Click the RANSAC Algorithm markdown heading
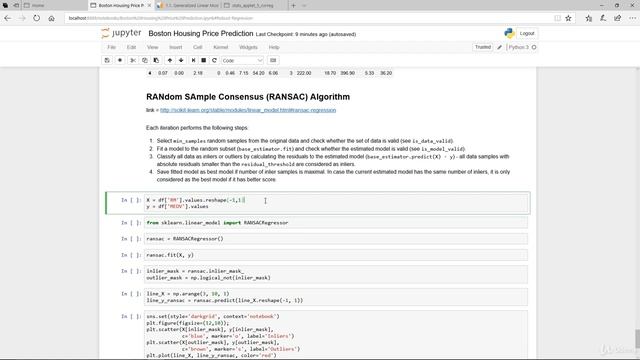 [x=248, y=97]
